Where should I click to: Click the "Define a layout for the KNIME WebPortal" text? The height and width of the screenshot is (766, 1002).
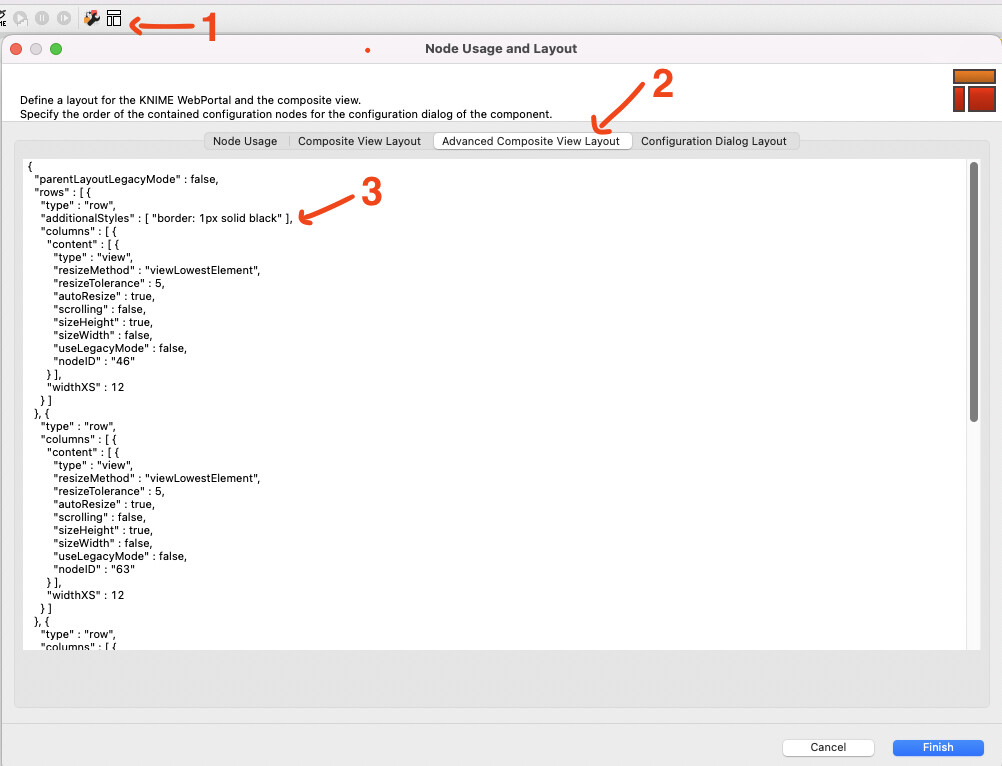point(190,100)
